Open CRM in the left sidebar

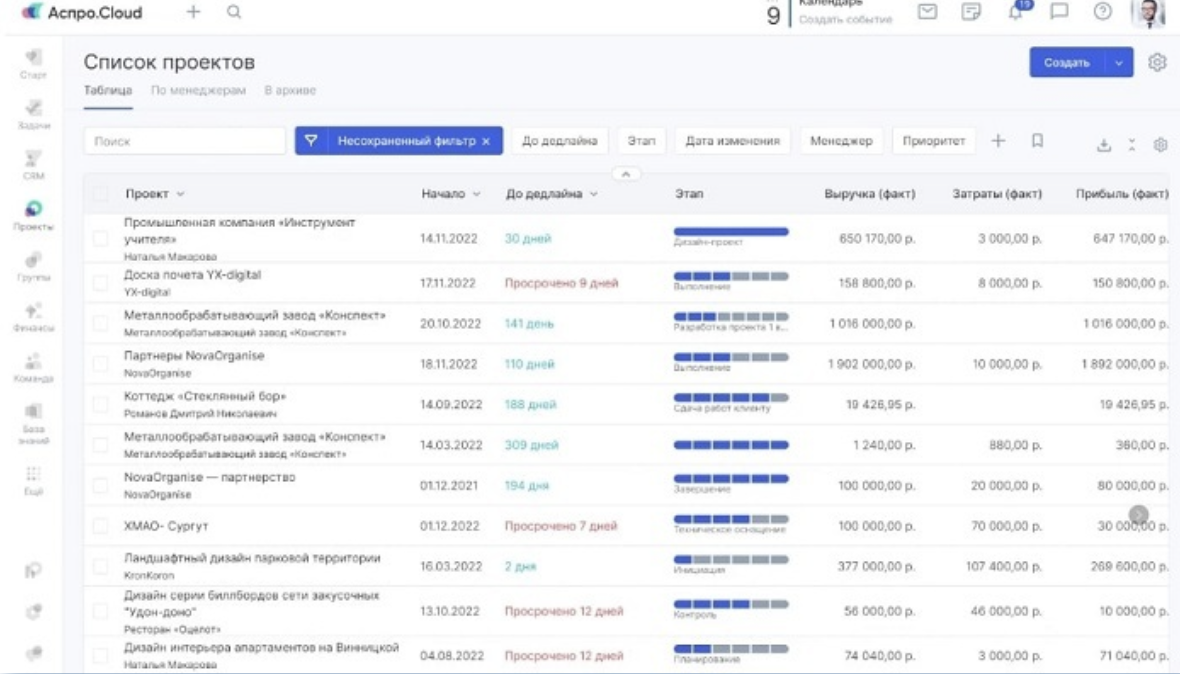[33, 165]
